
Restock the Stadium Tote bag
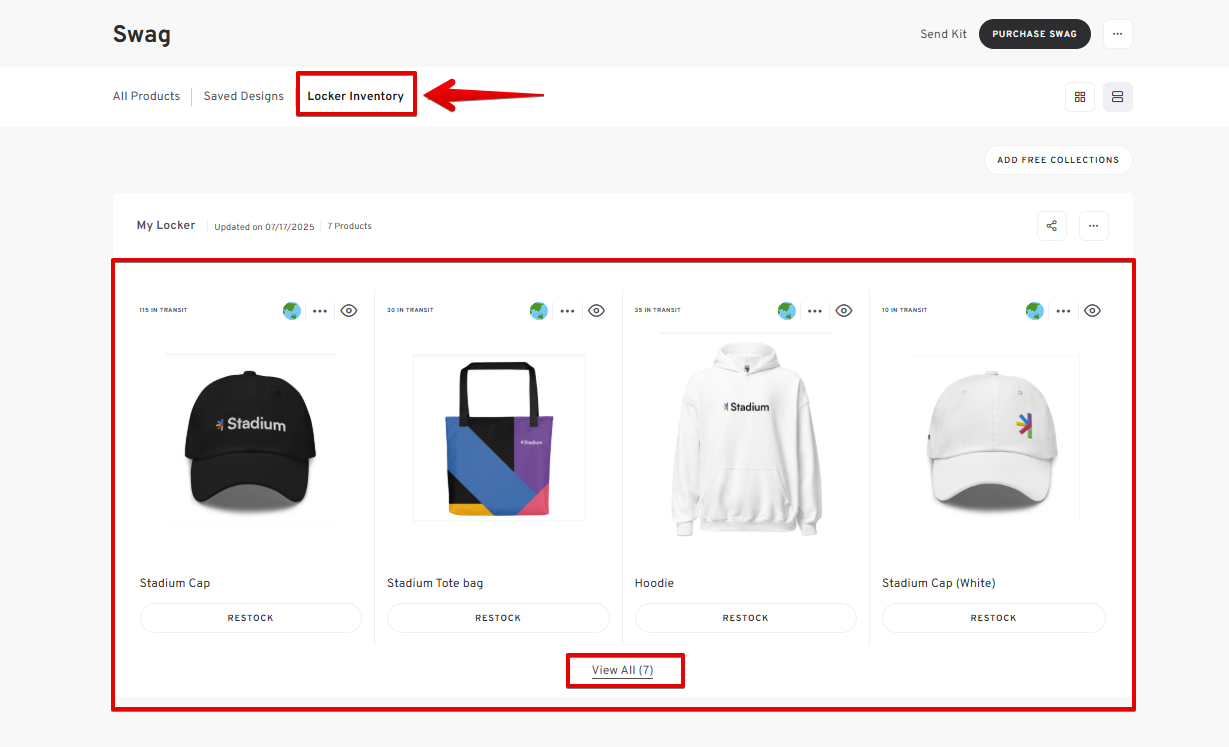[498, 618]
